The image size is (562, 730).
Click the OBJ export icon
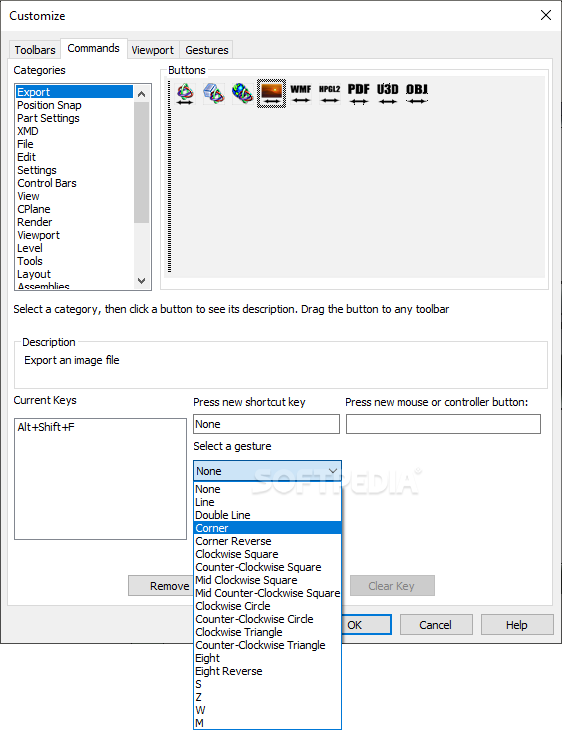(417, 94)
